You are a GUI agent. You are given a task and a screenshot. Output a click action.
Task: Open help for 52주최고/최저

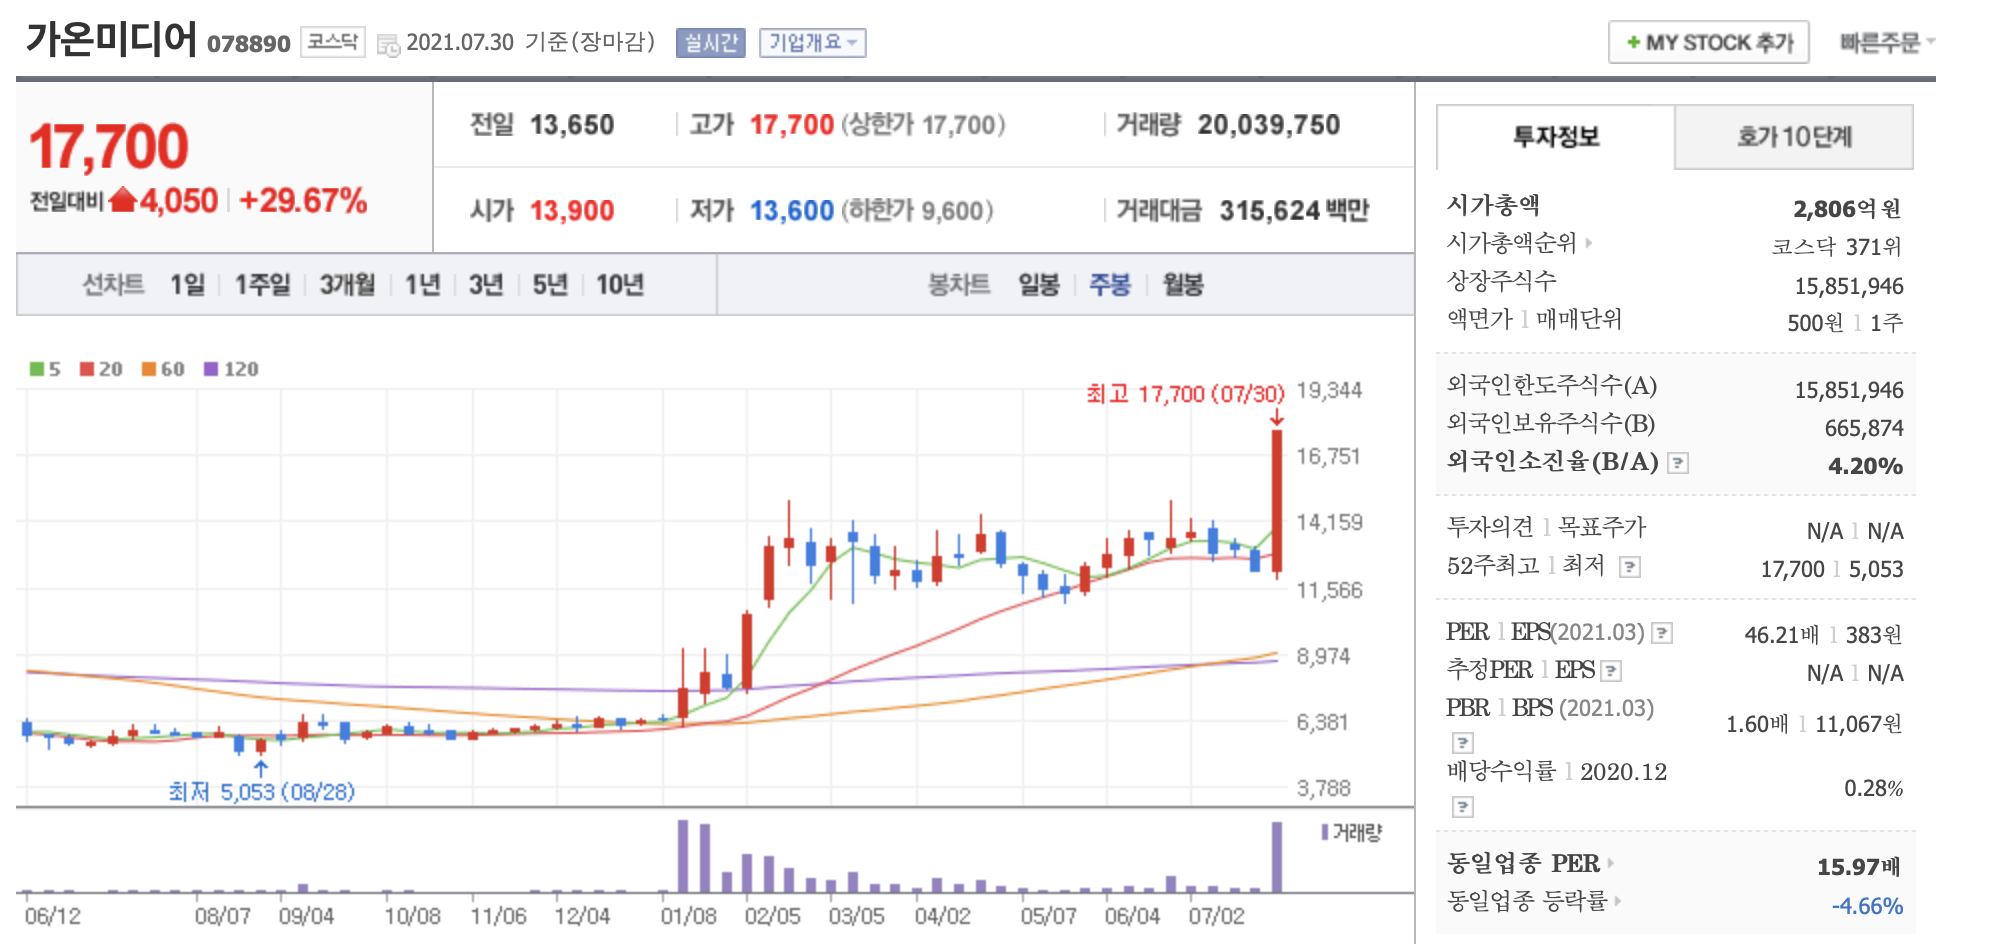coord(1630,569)
